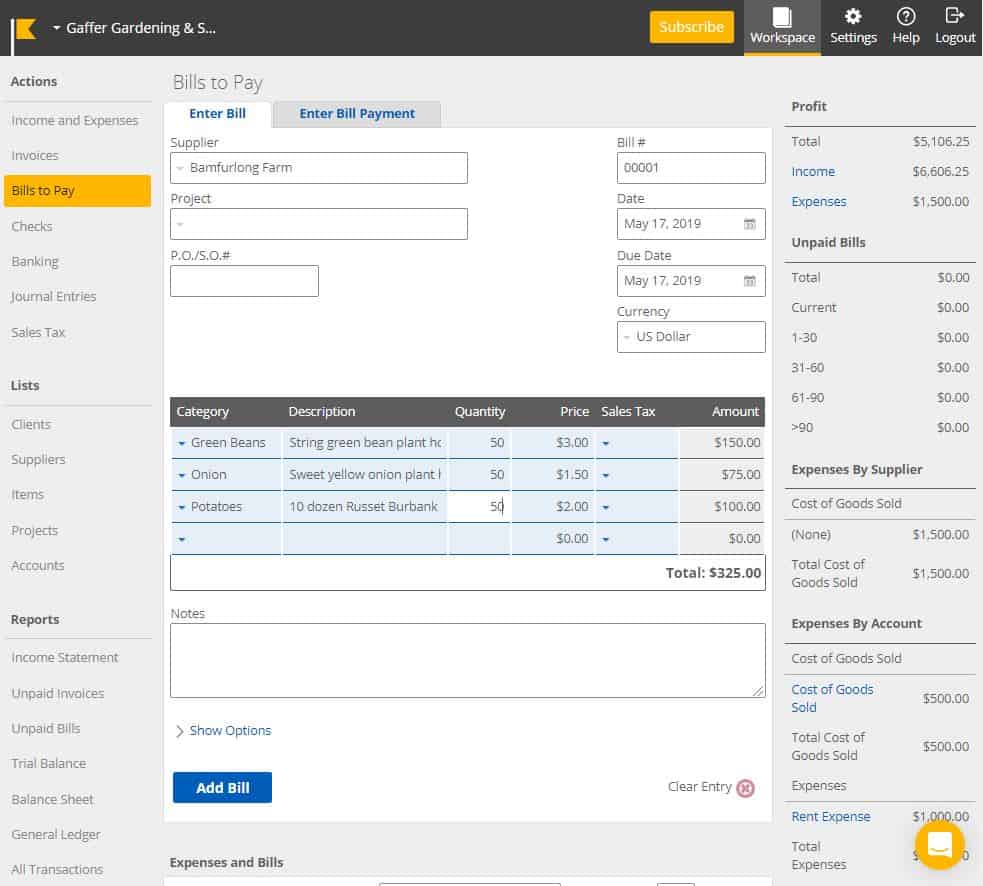Screen dimensions: 983x886
Task: Expand Show Options section
Action: (223, 730)
